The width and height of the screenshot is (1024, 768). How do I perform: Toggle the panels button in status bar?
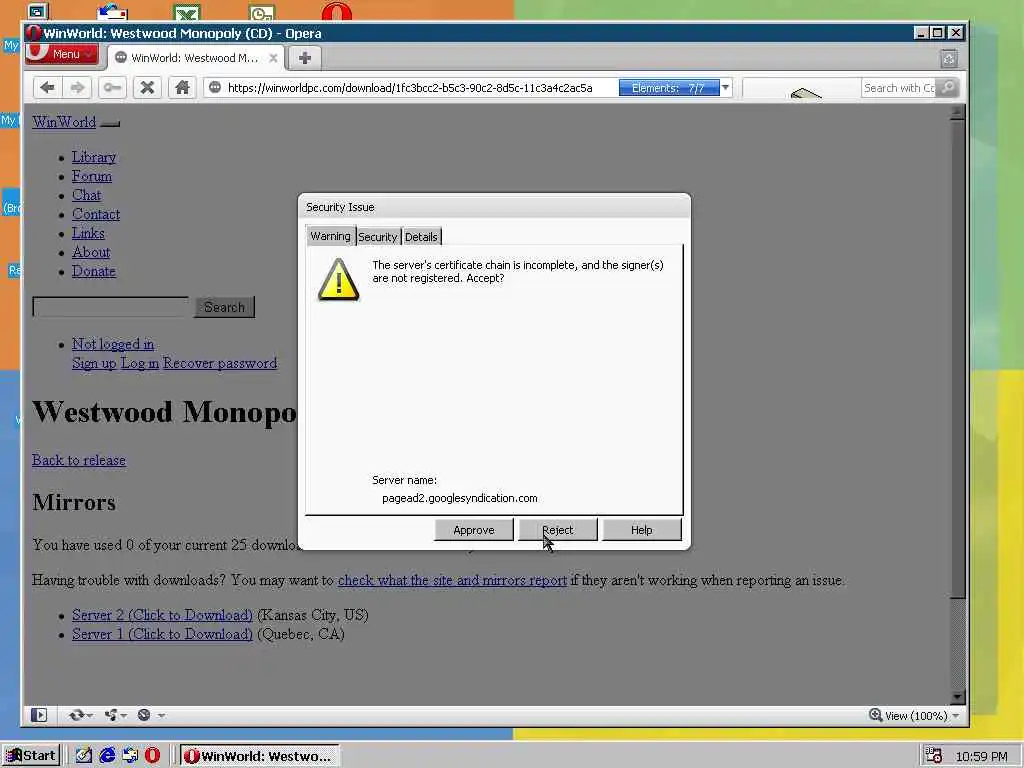click(39, 715)
